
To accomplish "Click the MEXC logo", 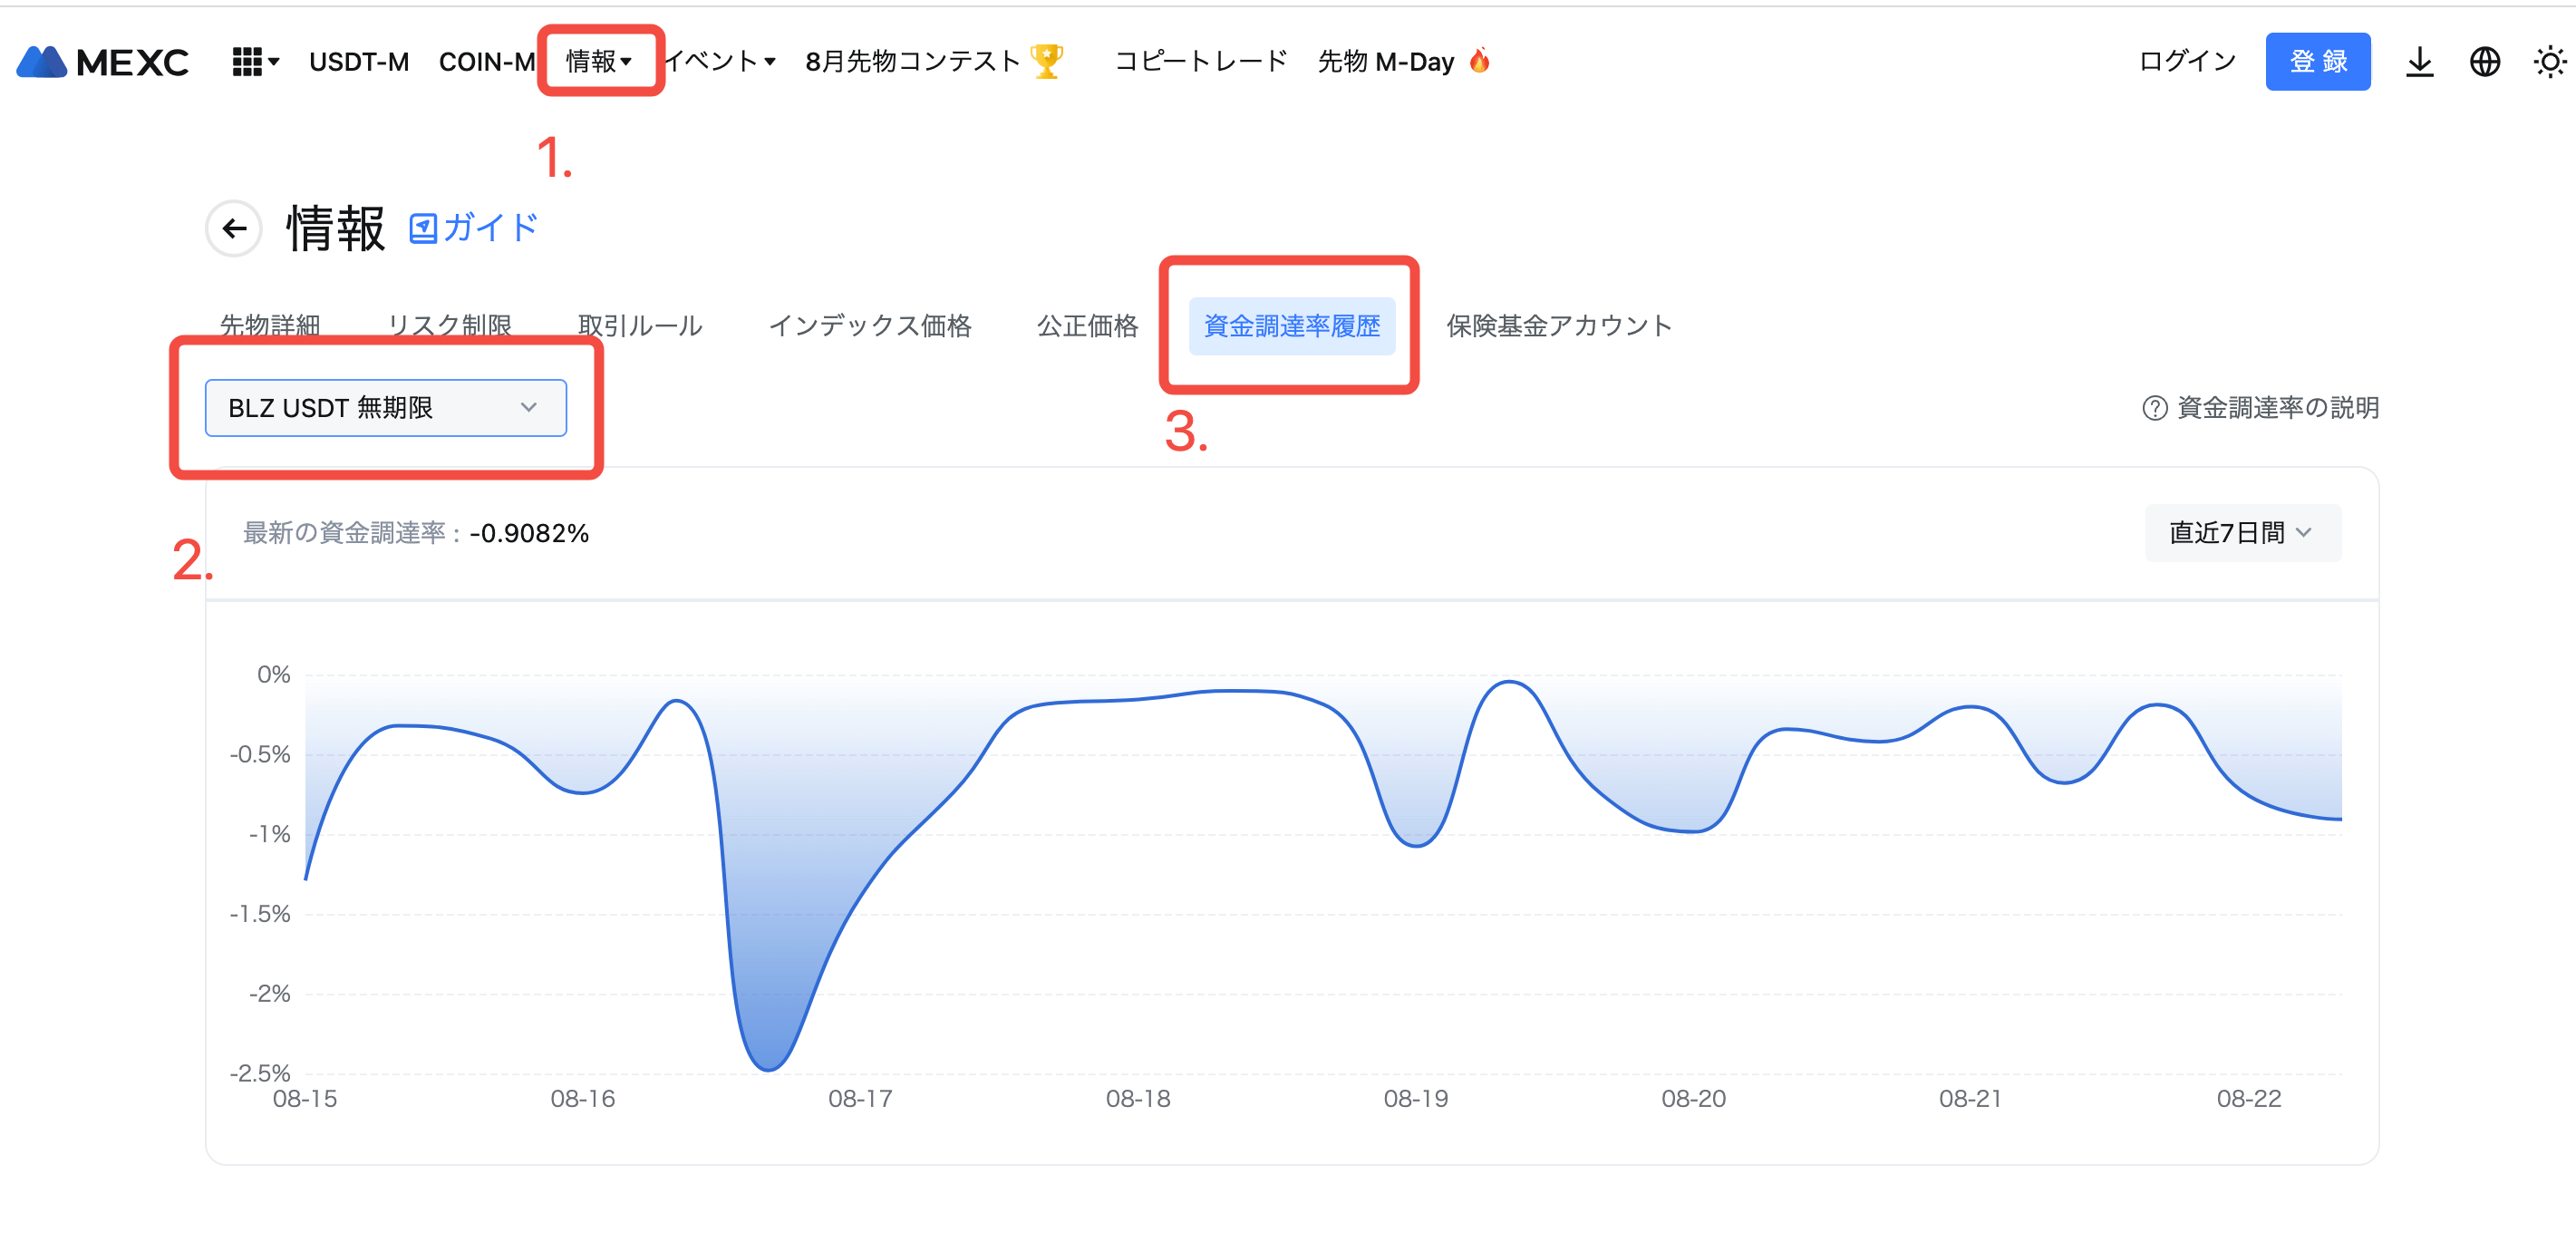I will [102, 62].
